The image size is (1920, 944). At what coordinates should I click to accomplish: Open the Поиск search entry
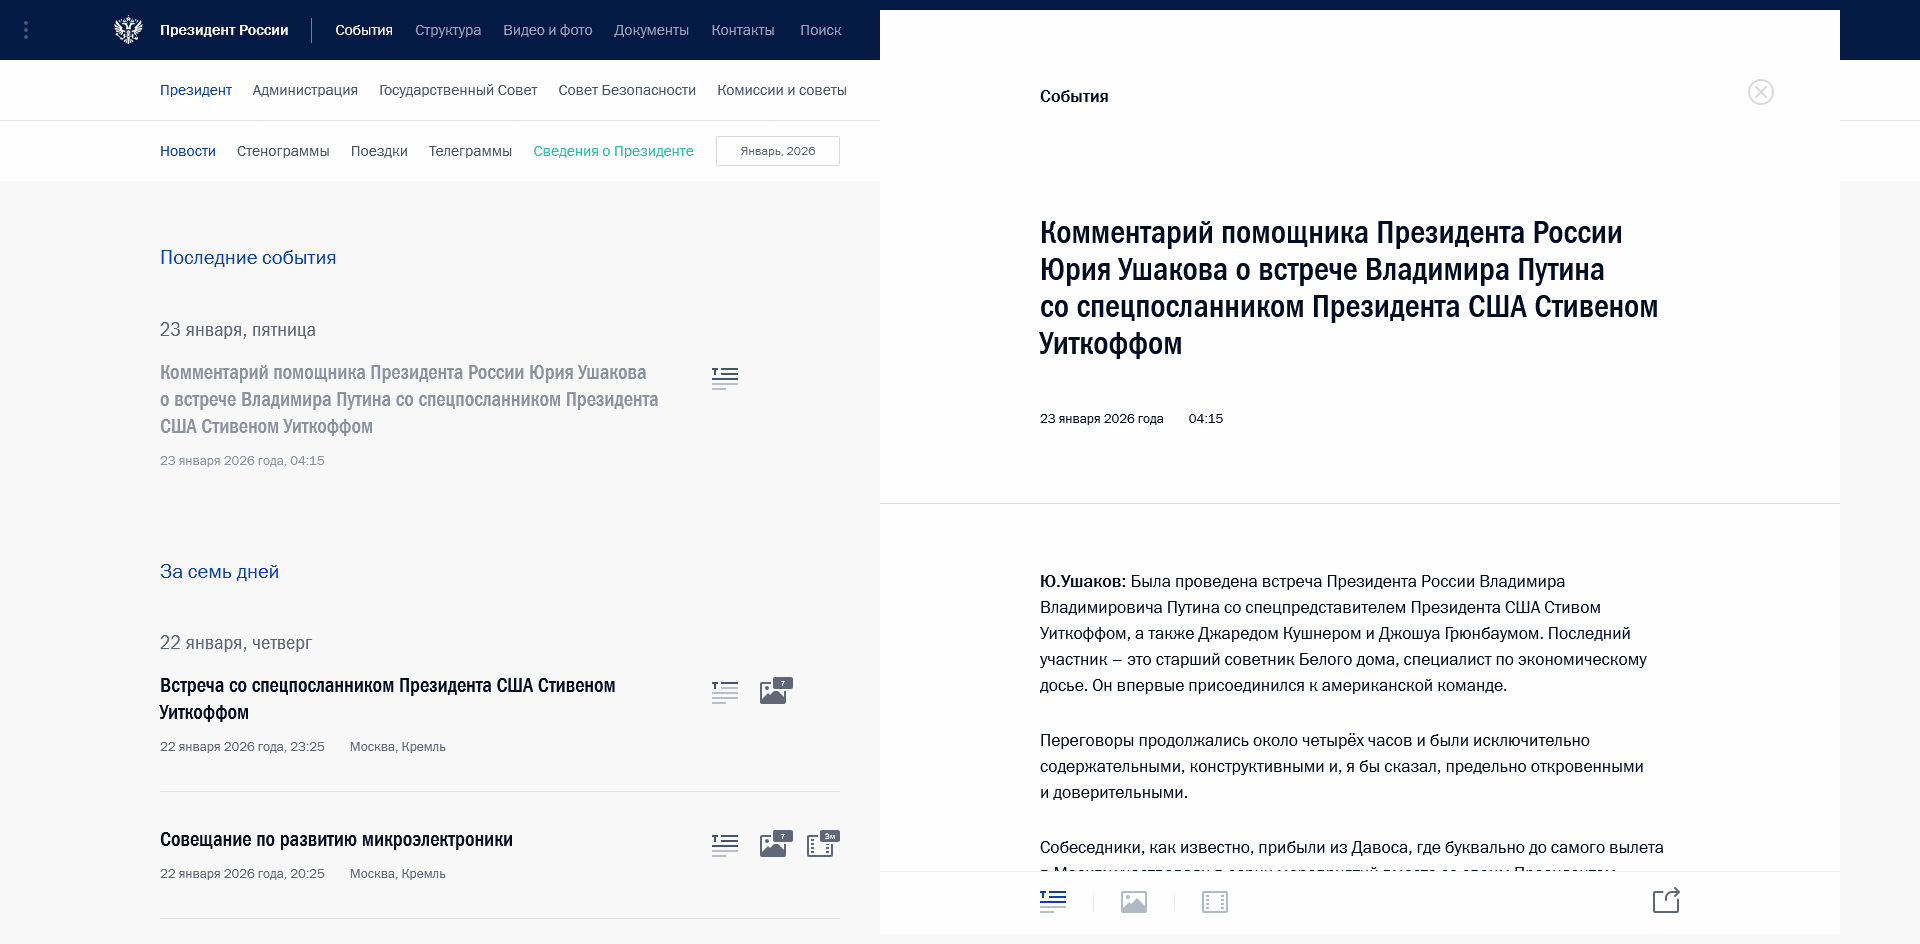click(820, 30)
